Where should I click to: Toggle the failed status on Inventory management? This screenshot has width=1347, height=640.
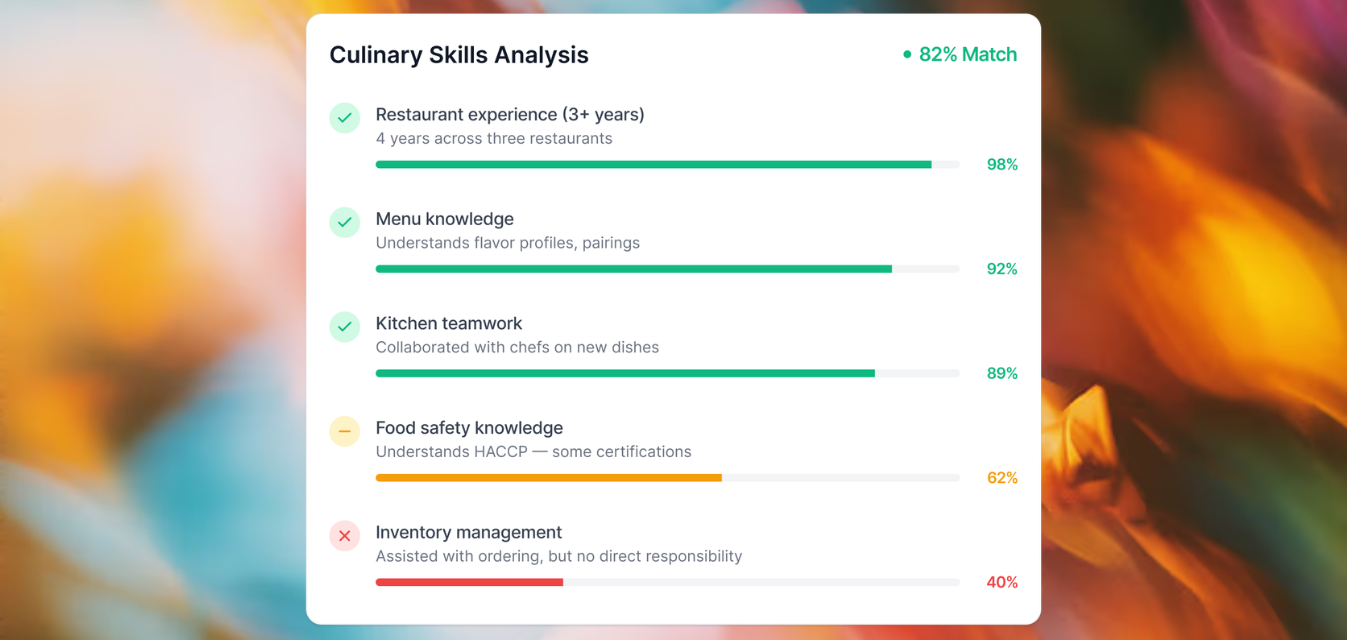click(x=344, y=536)
